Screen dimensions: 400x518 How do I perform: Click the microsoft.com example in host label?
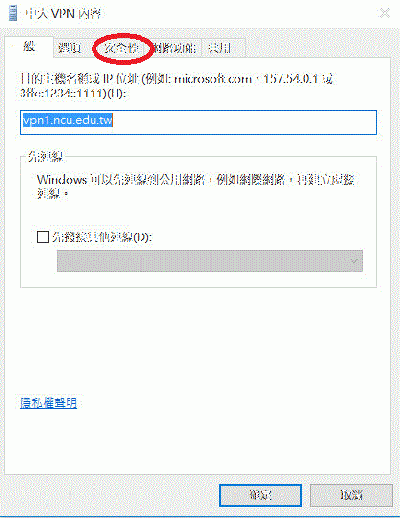click(213, 79)
